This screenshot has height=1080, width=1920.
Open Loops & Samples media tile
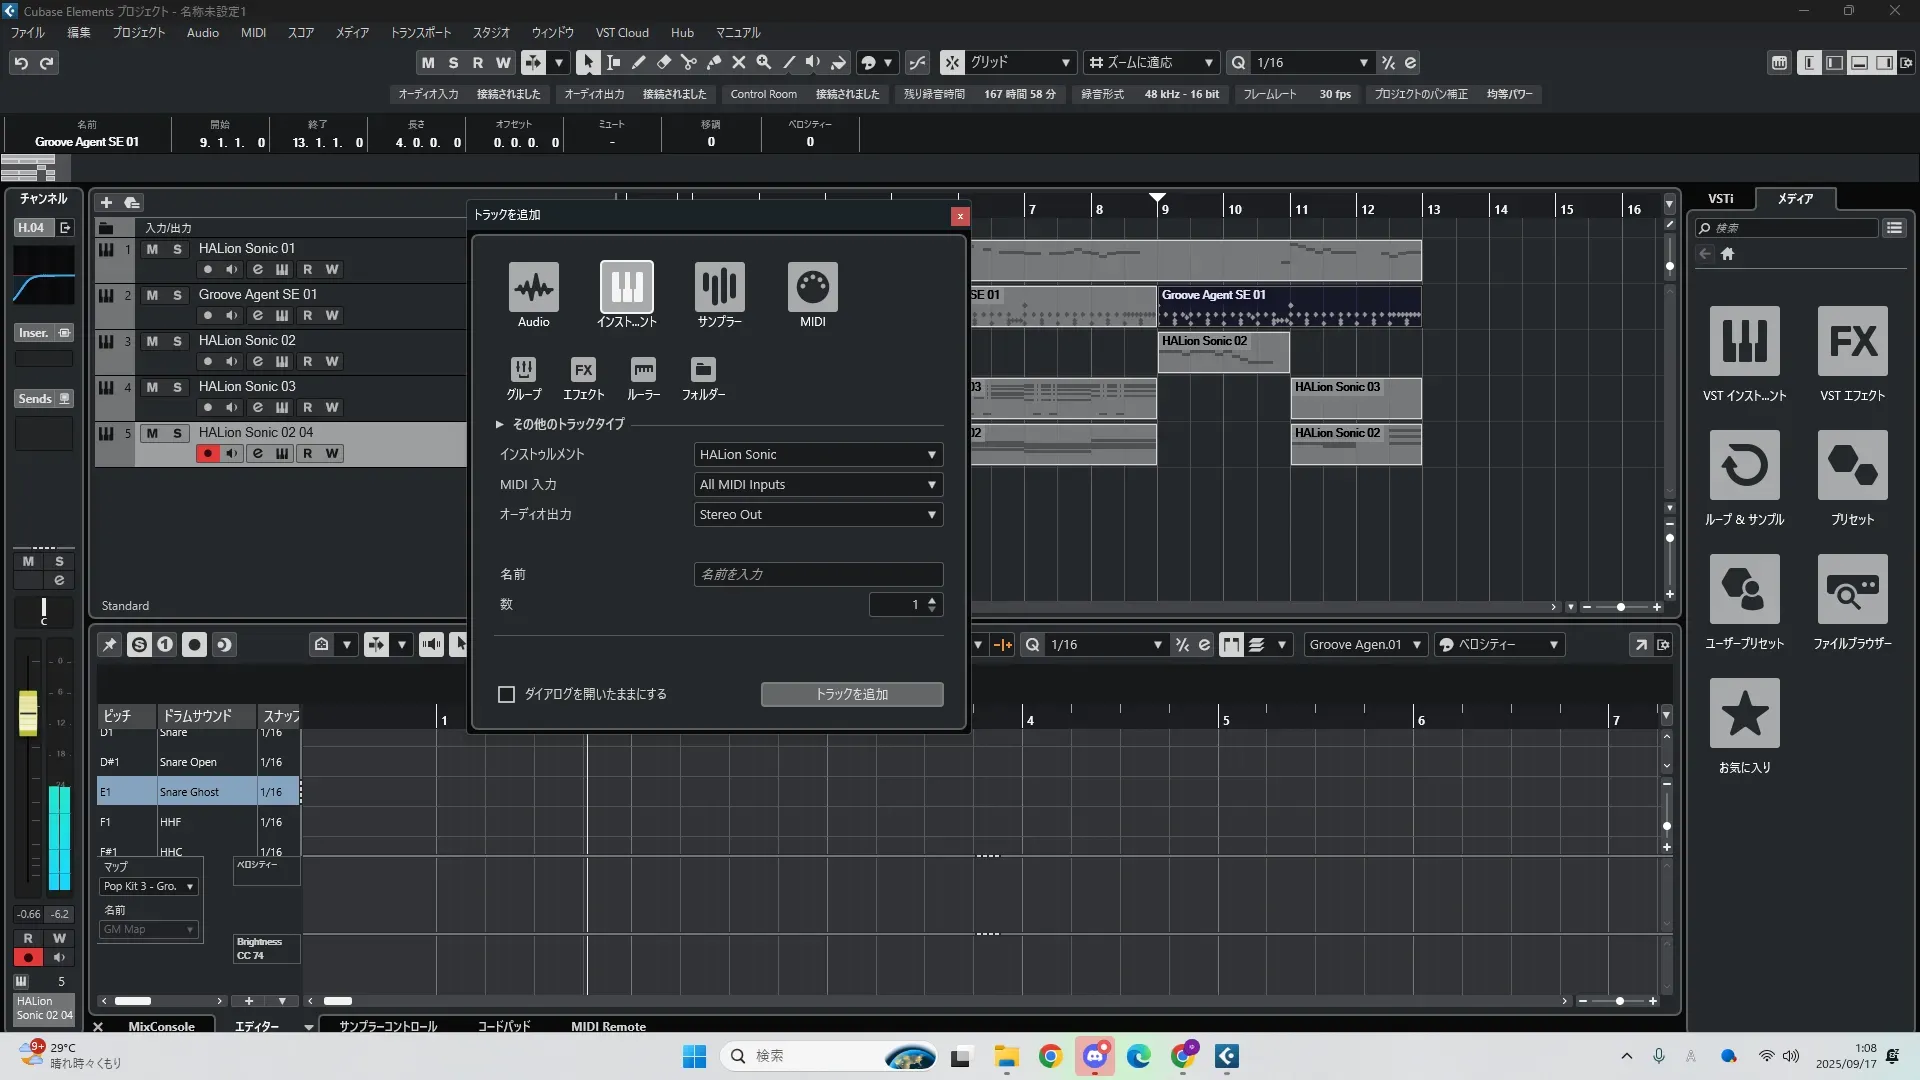click(x=1744, y=465)
